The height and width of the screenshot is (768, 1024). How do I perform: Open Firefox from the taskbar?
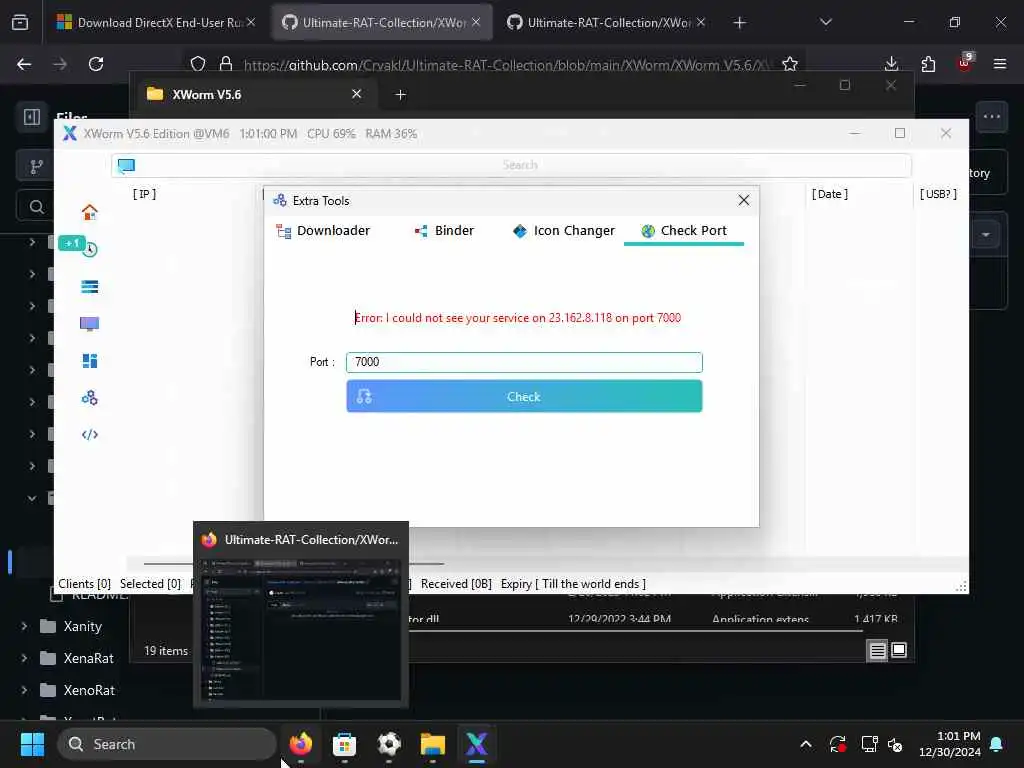(301, 744)
